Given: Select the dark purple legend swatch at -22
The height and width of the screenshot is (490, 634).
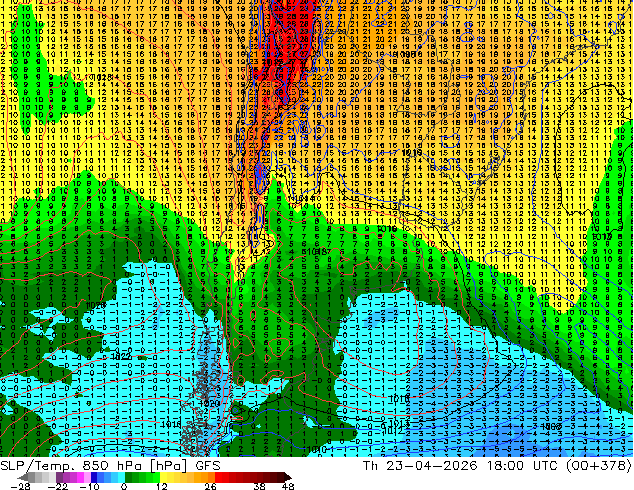Looking at the screenshot, I should click(x=59, y=477).
